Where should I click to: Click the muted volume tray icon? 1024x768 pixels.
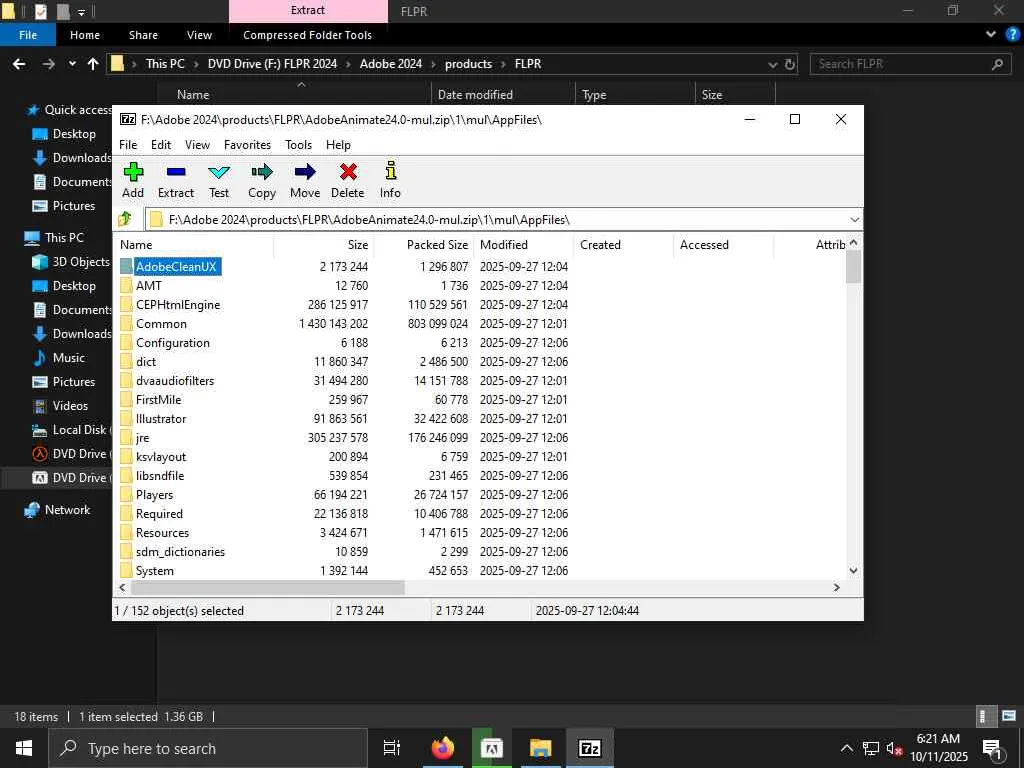coord(894,748)
